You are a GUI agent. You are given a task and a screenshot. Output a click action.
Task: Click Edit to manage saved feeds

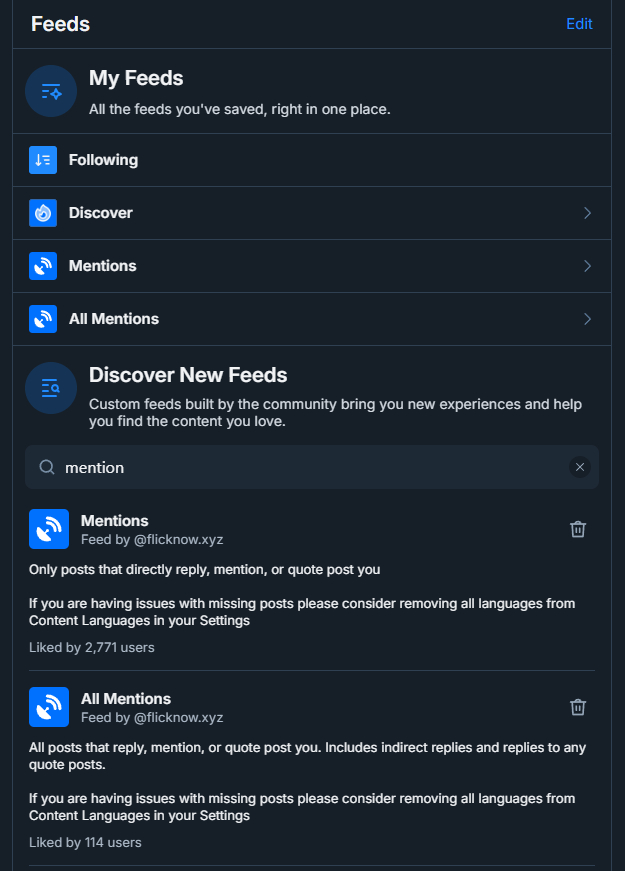tap(579, 24)
